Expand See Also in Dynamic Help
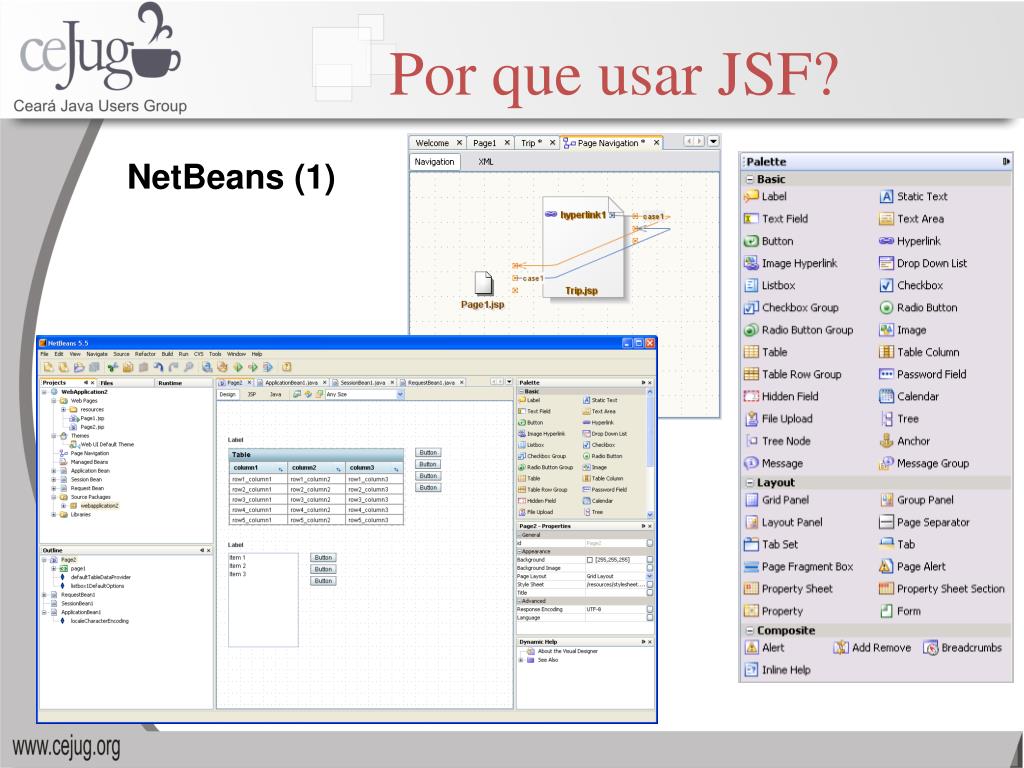This screenshot has height=768, width=1024. pyautogui.click(x=520, y=660)
